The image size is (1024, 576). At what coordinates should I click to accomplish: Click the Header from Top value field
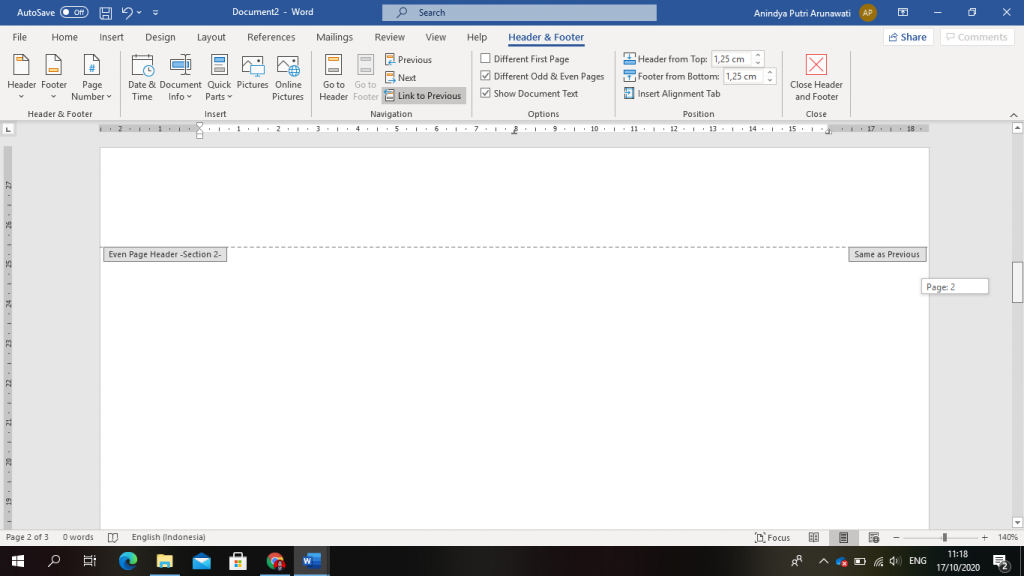point(731,59)
